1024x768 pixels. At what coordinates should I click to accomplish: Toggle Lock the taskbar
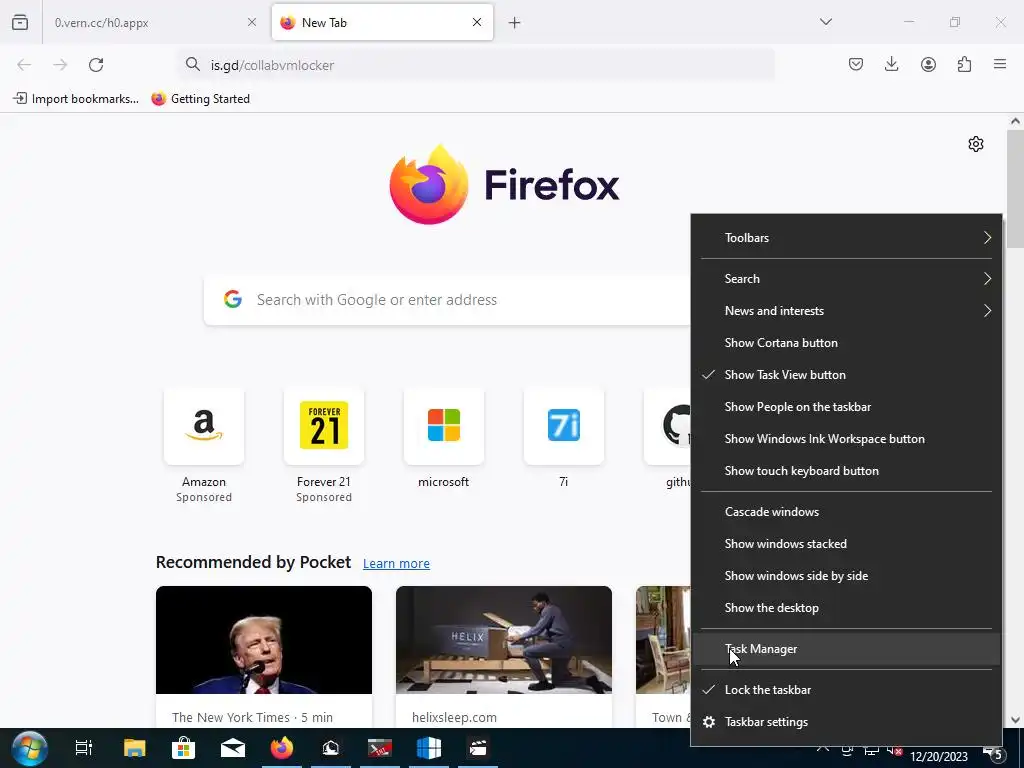(x=846, y=690)
